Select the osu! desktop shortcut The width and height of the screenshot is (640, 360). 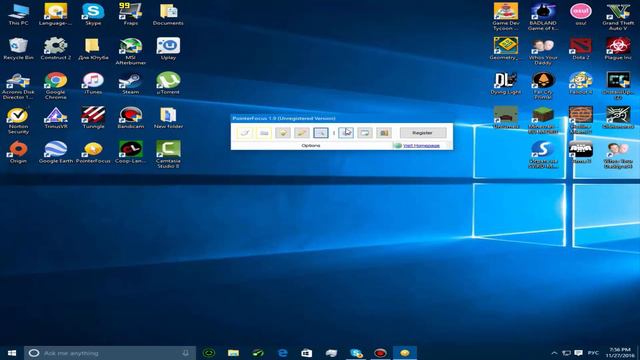(581, 15)
